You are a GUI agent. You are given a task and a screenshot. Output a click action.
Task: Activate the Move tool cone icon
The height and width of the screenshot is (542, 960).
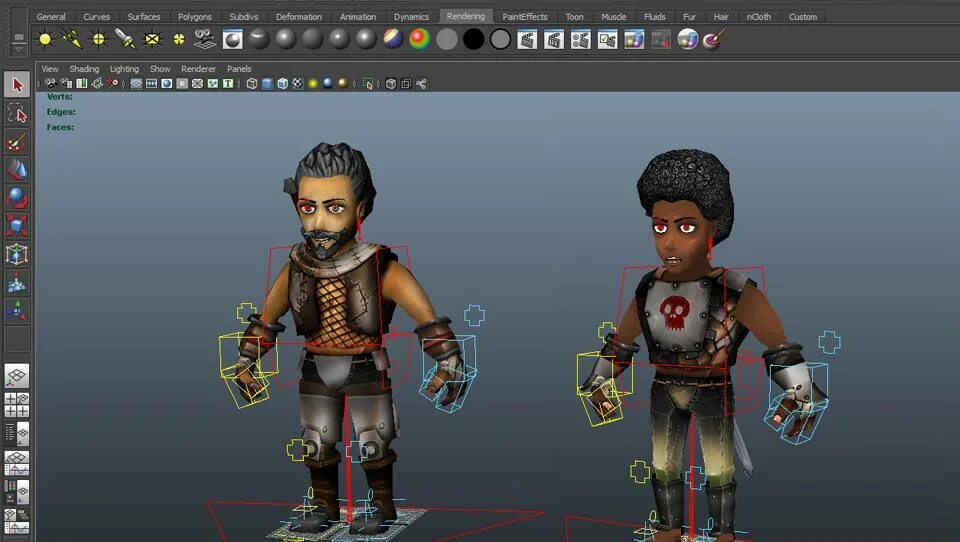pyautogui.click(x=17, y=170)
